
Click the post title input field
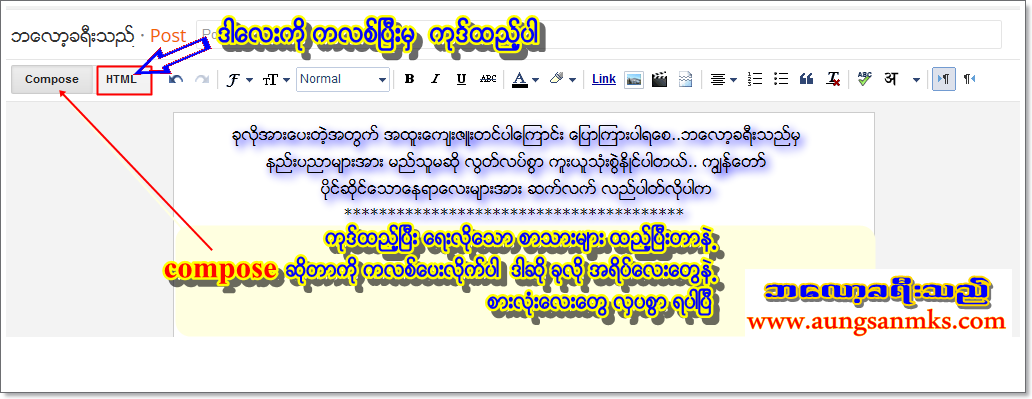(599, 34)
